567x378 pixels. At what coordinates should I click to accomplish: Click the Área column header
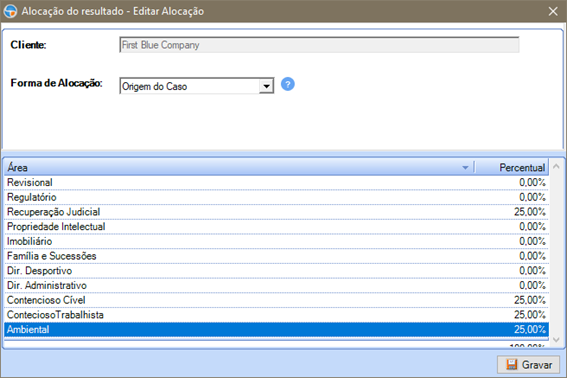(239, 167)
